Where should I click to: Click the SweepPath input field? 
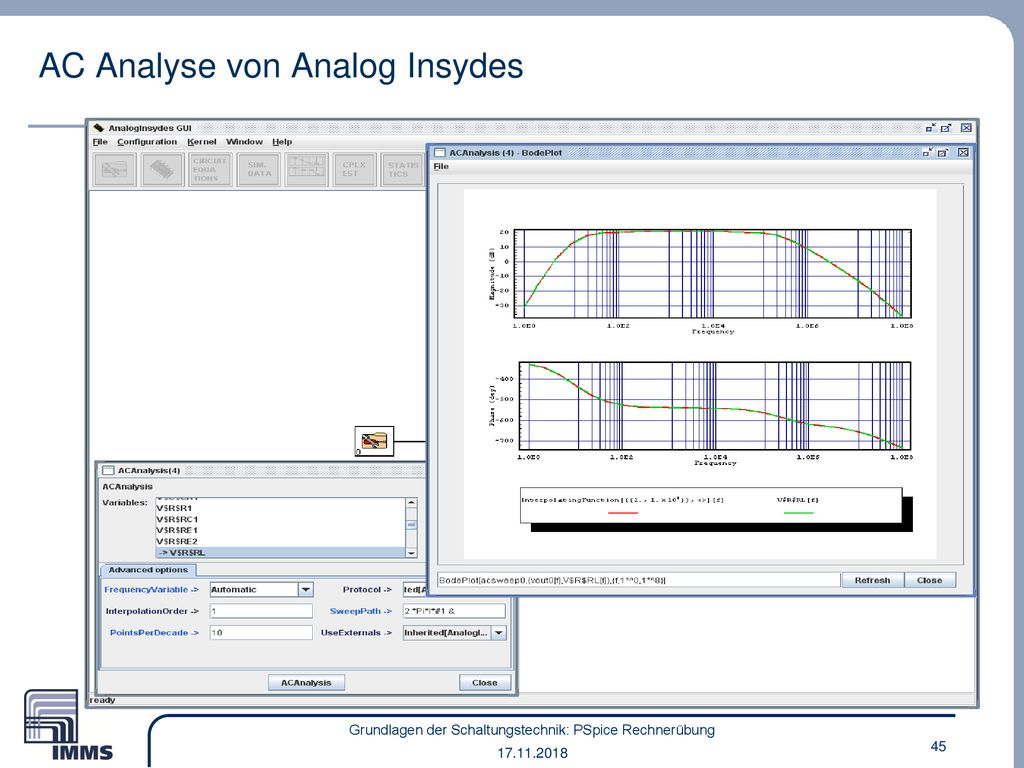click(455, 611)
